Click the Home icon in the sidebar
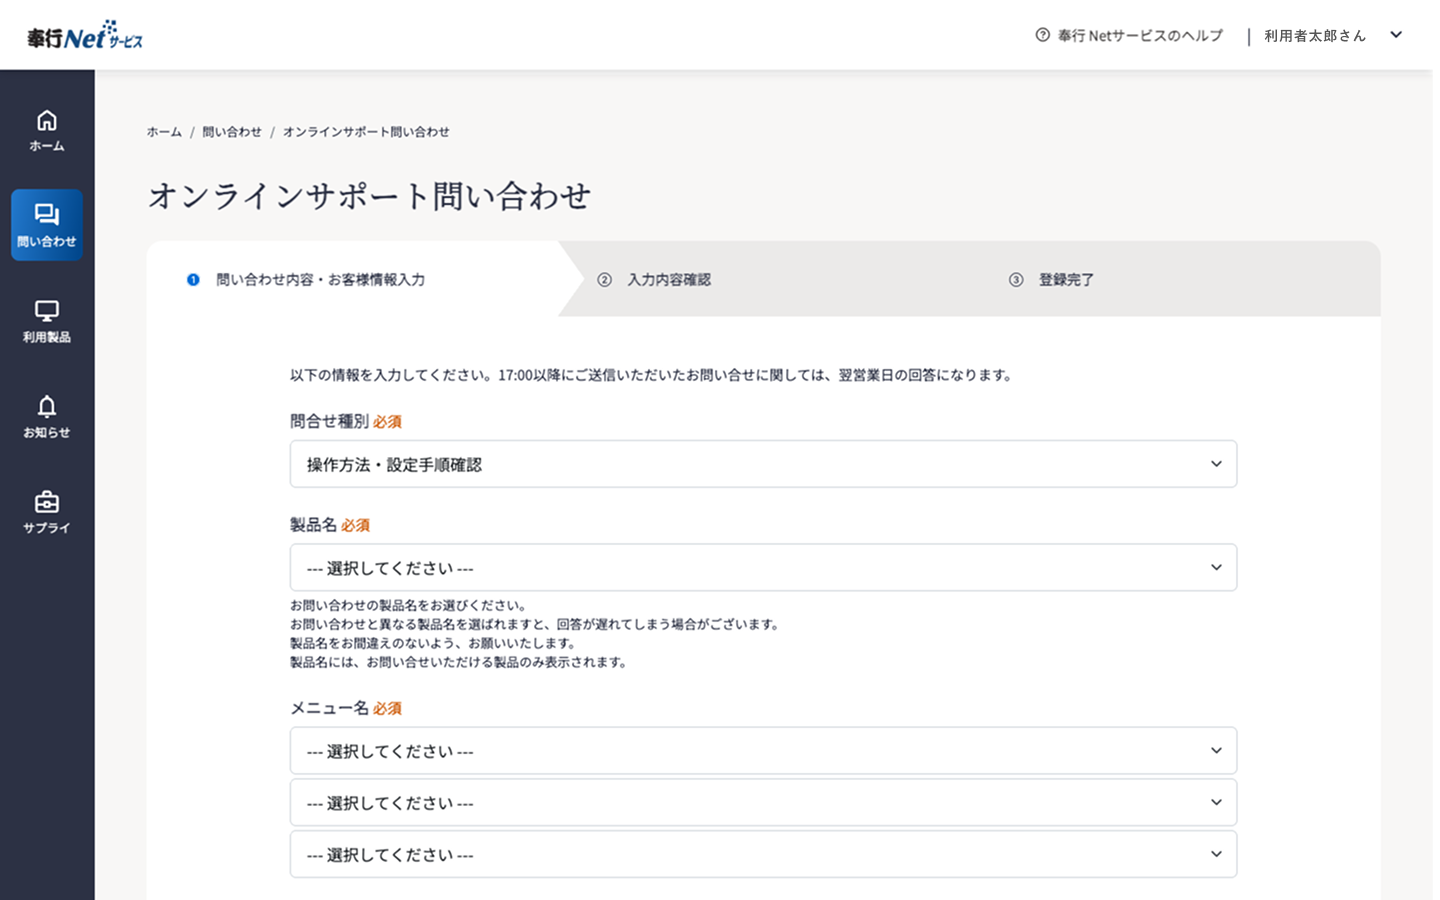The width and height of the screenshot is (1440, 900). [x=47, y=121]
